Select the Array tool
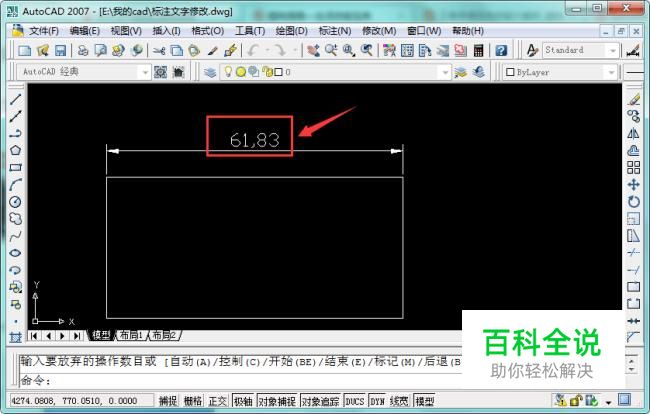Image resolution: width=650 pixels, height=414 pixels. 633,167
